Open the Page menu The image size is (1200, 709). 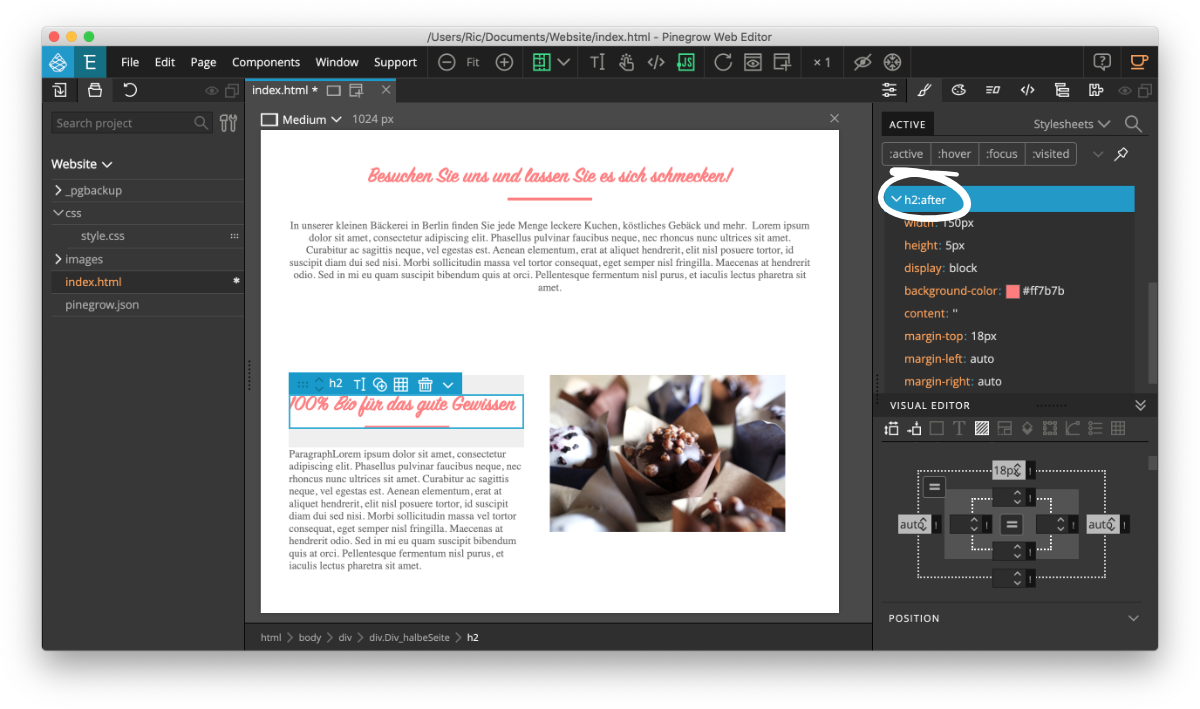[x=203, y=62]
